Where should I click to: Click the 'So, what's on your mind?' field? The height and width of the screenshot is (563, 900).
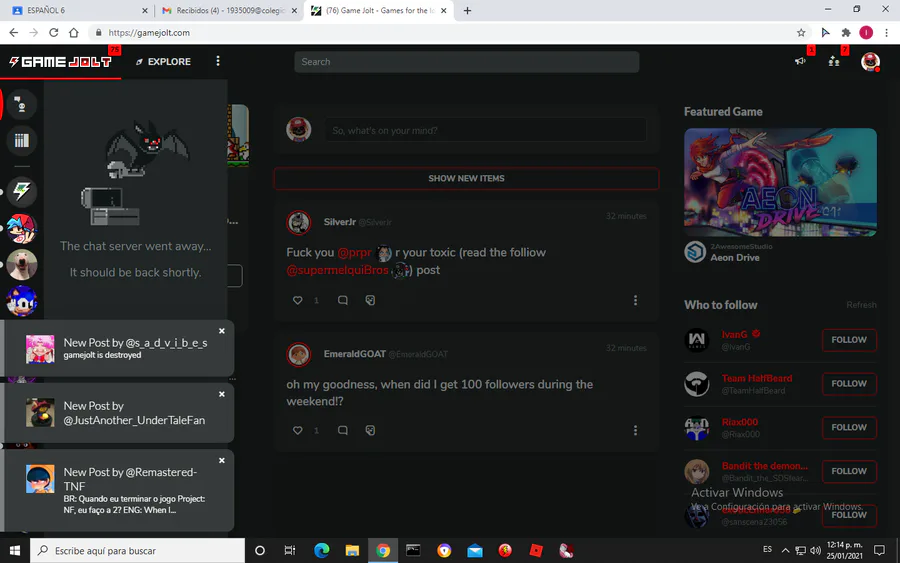tap(486, 130)
